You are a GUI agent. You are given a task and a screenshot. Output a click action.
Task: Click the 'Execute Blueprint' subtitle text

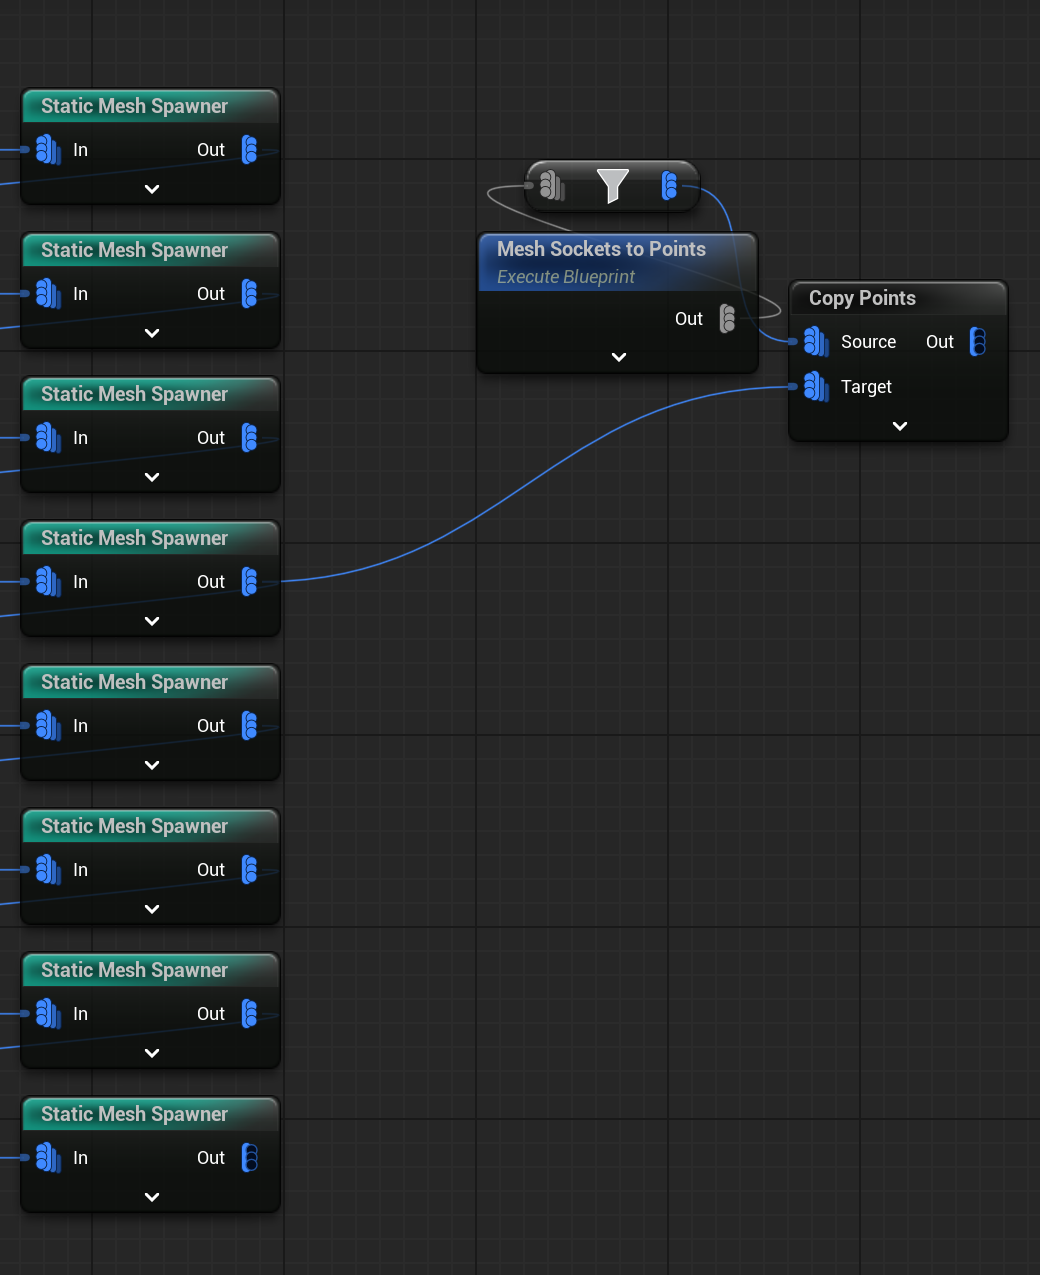pyautogui.click(x=566, y=277)
